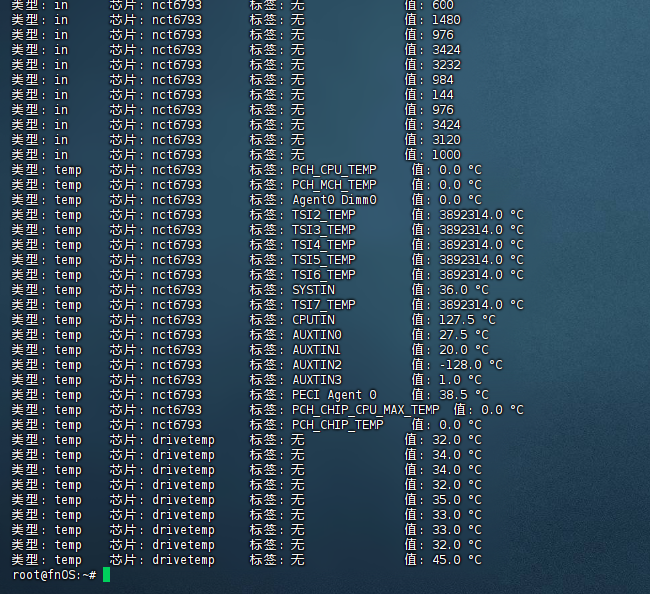Select the TSI6_TEMP label
This screenshot has width=650, height=594.
point(323,275)
